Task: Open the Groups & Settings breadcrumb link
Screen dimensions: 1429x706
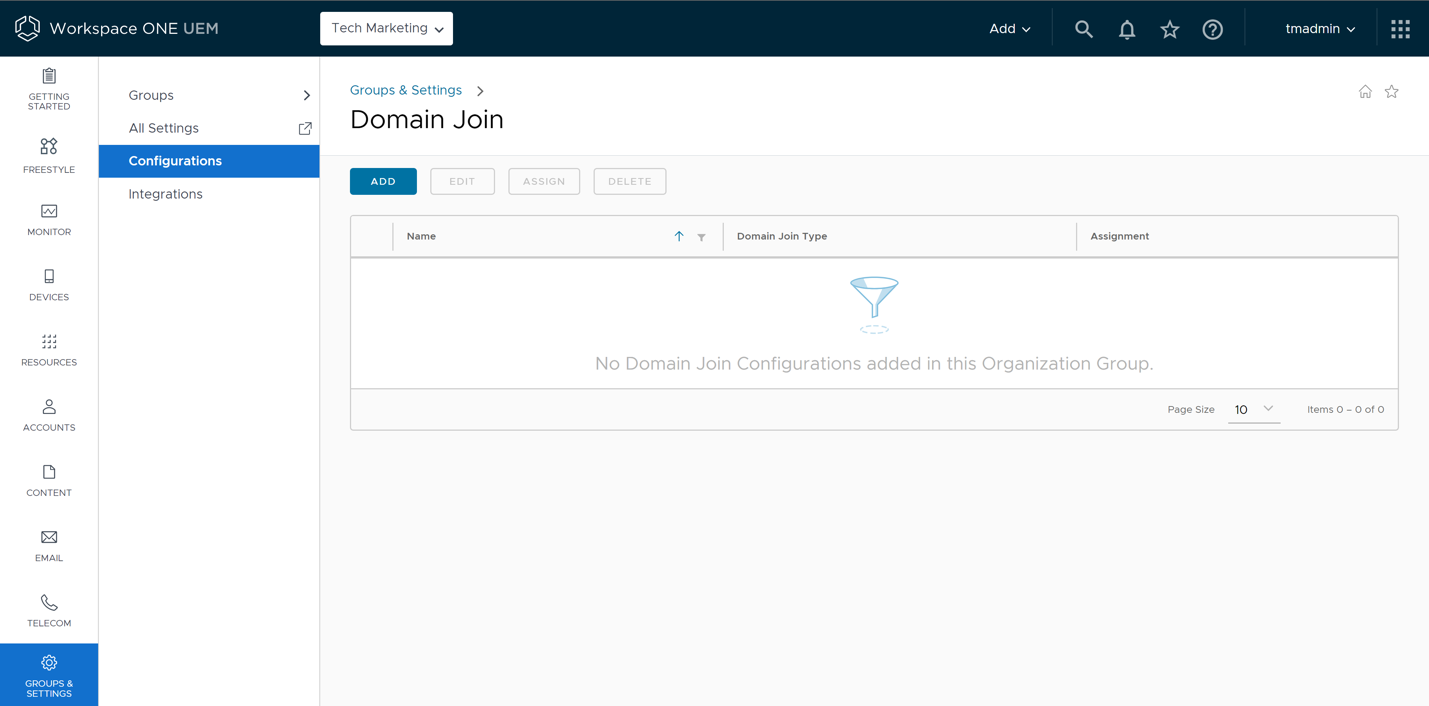Action: [x=405, y=90]
